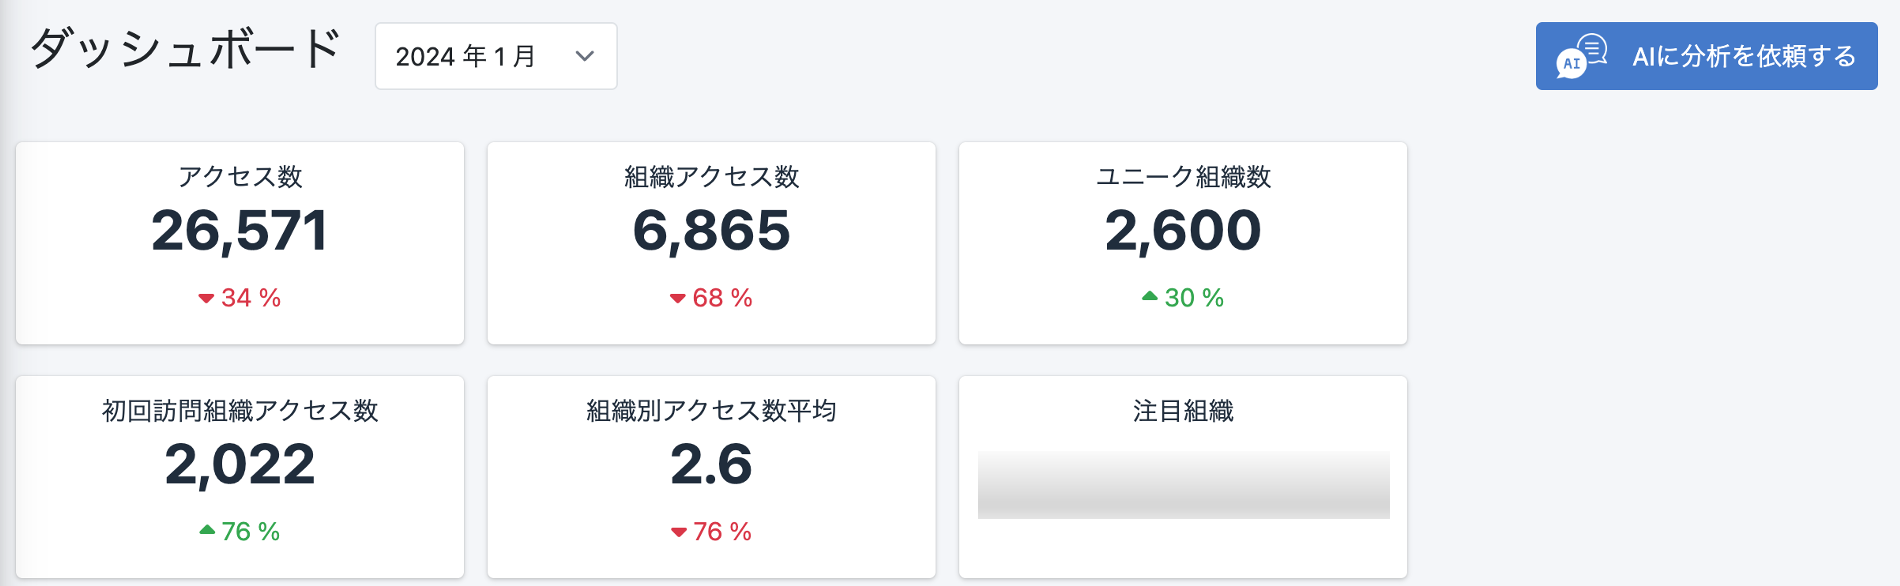The width and height of the screenshot is (1900, 586).
Task: Click the red down arrow beside 68 %
Action: point(678,299)
